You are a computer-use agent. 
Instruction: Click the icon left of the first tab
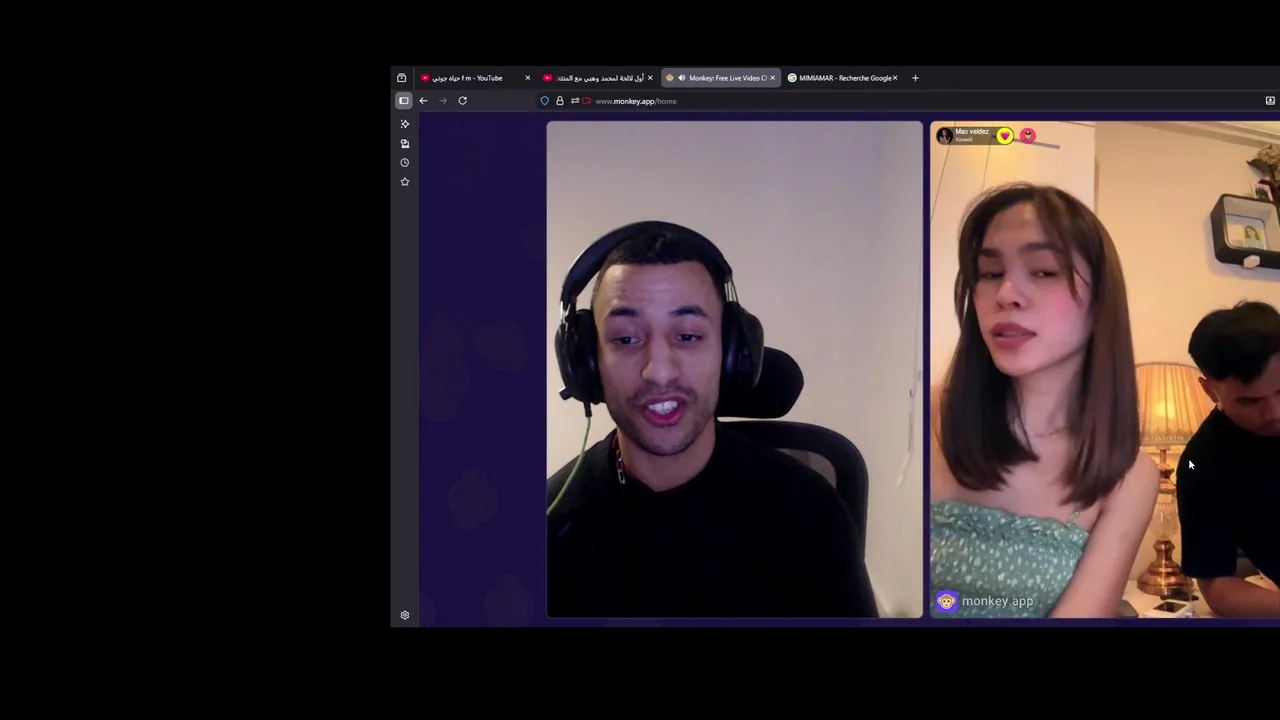(x=402, y=78)
